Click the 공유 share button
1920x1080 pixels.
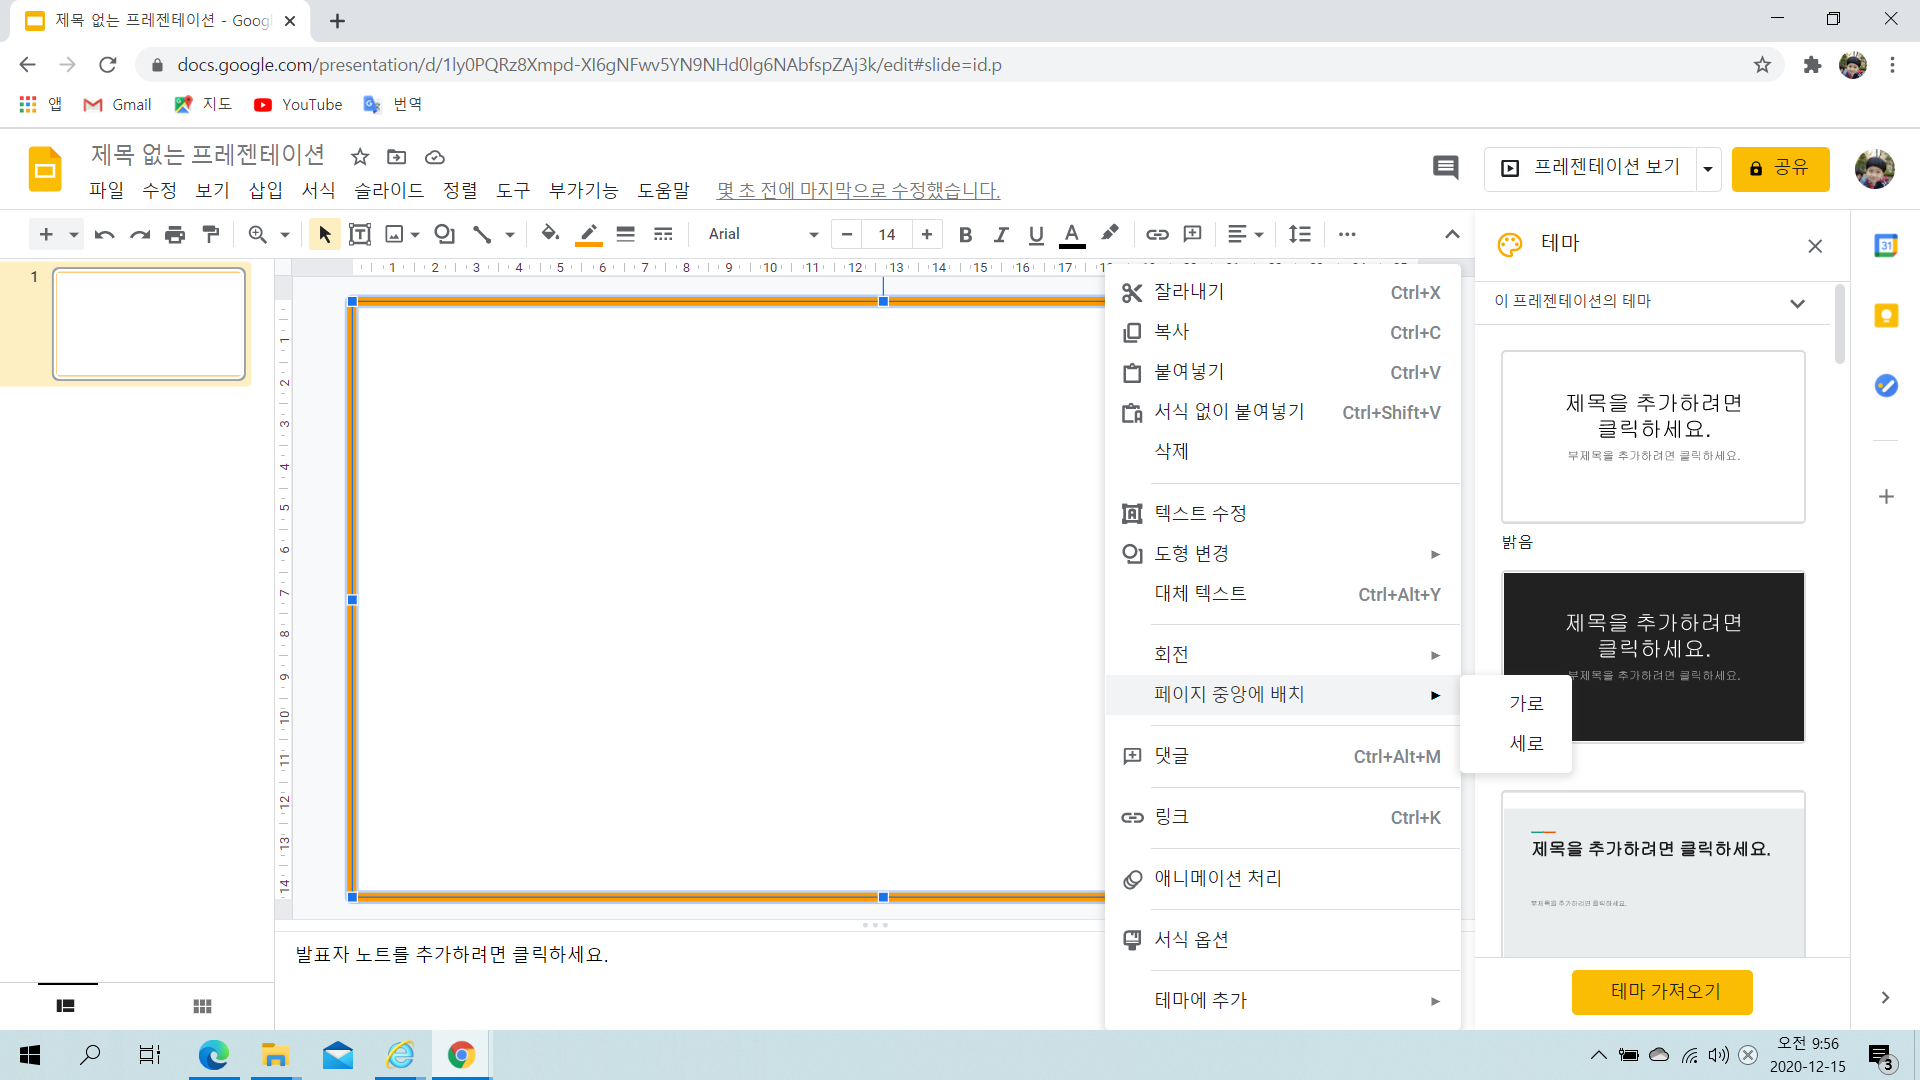1780,168
